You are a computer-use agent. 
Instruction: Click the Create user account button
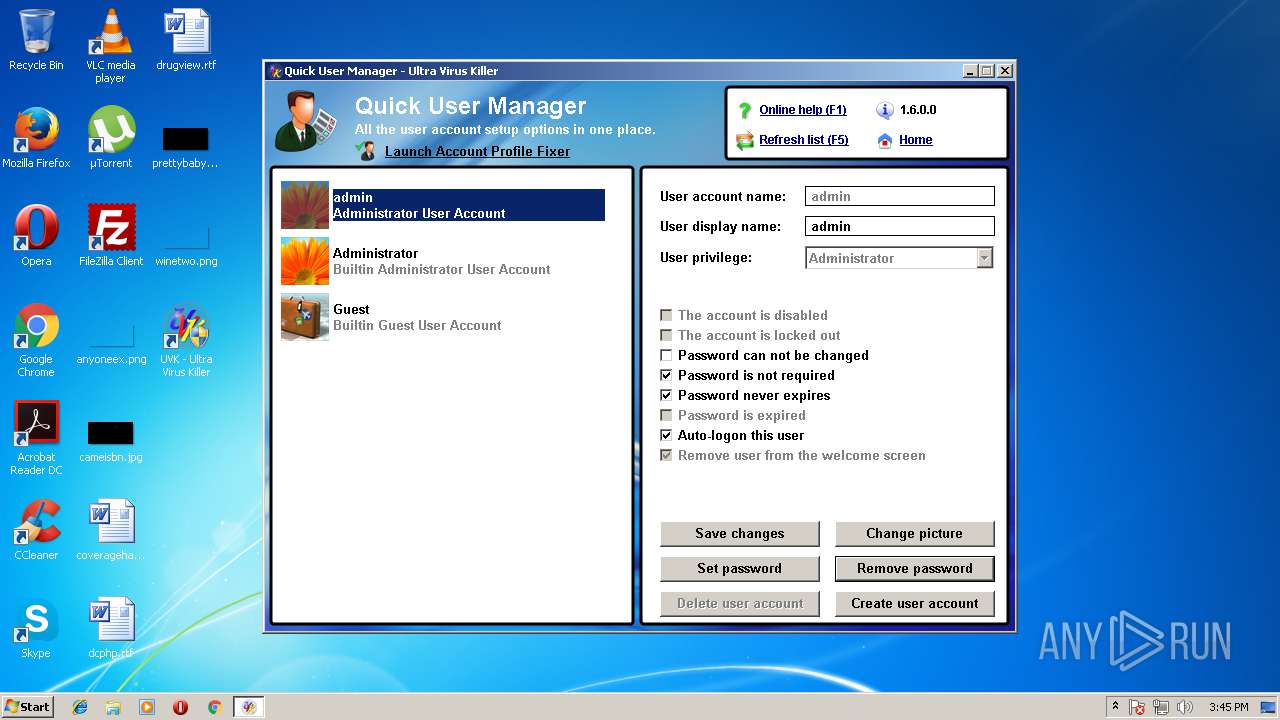pyautogui.click(x=915, y=603)
